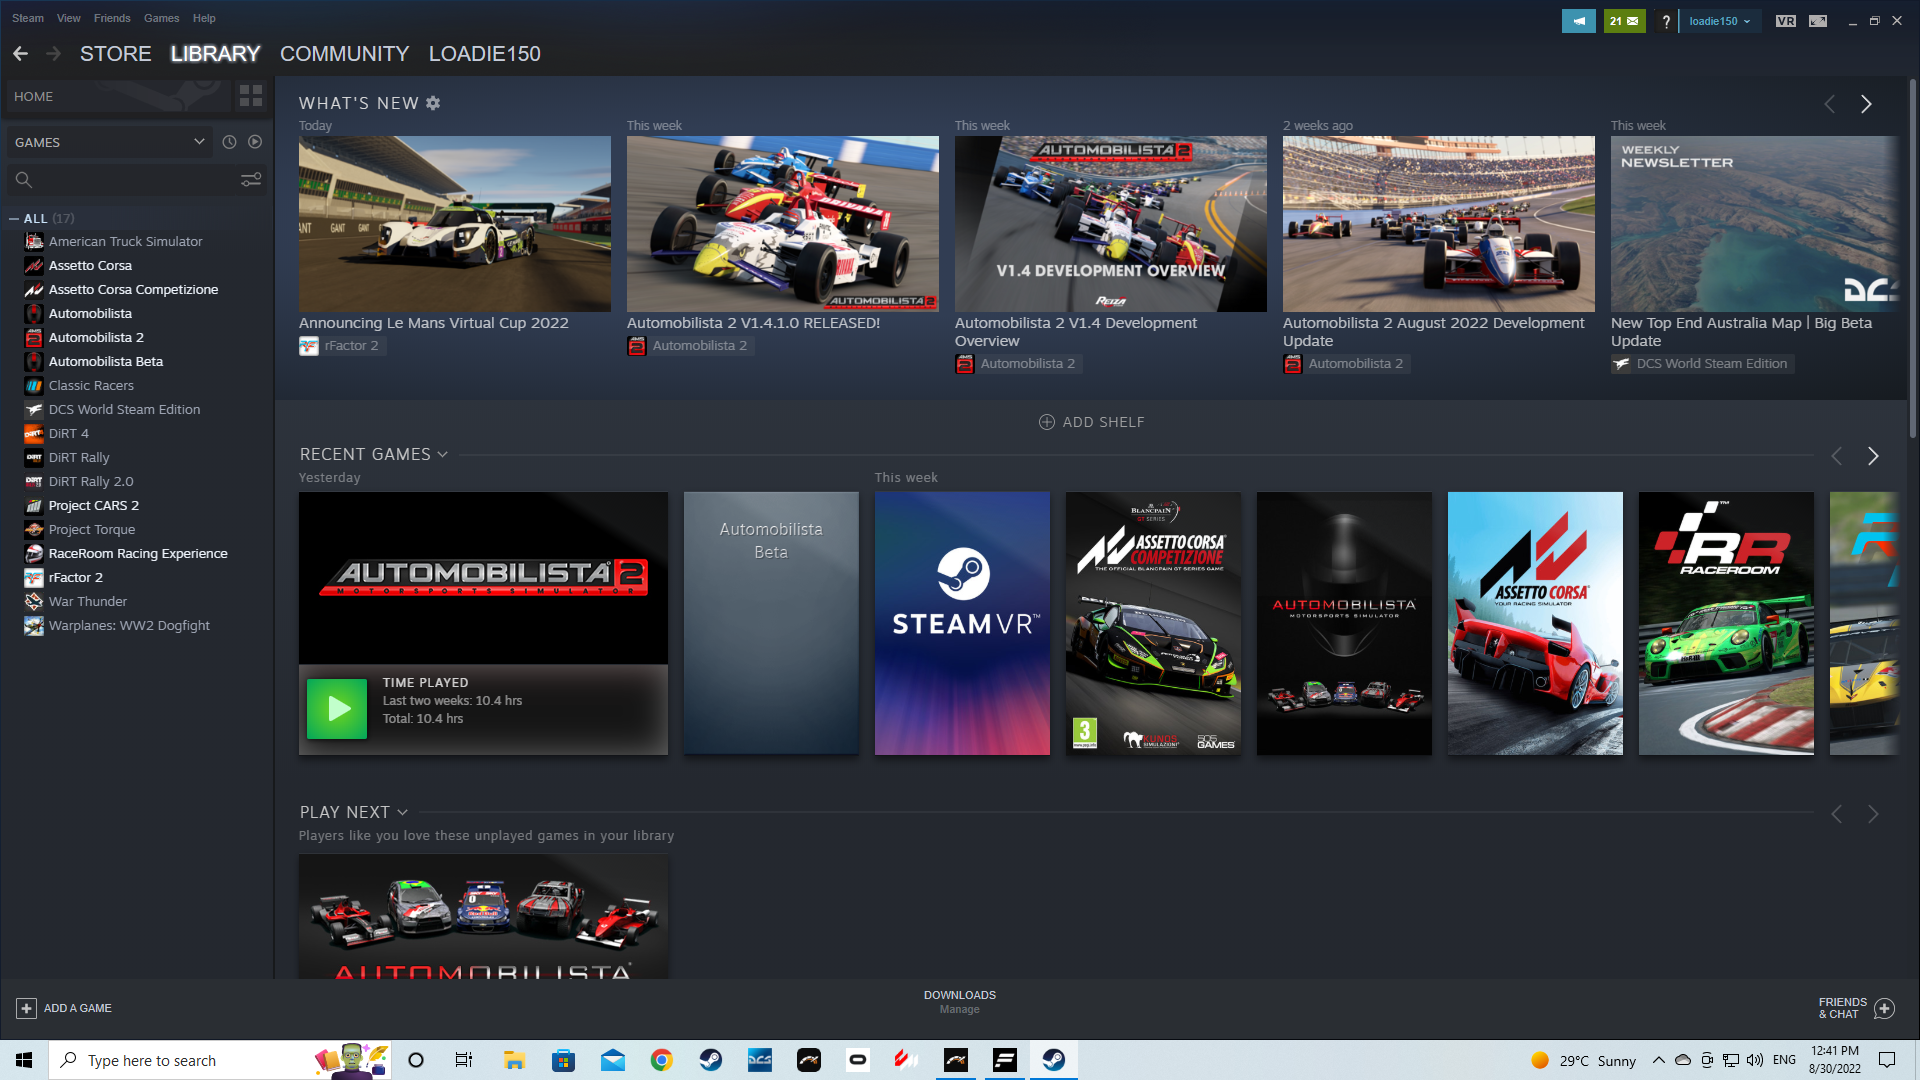The height and width of the screenshot is (1080, 1920).
Task: Launch SteamVR with the VR button
Action: pos(1785,21)
